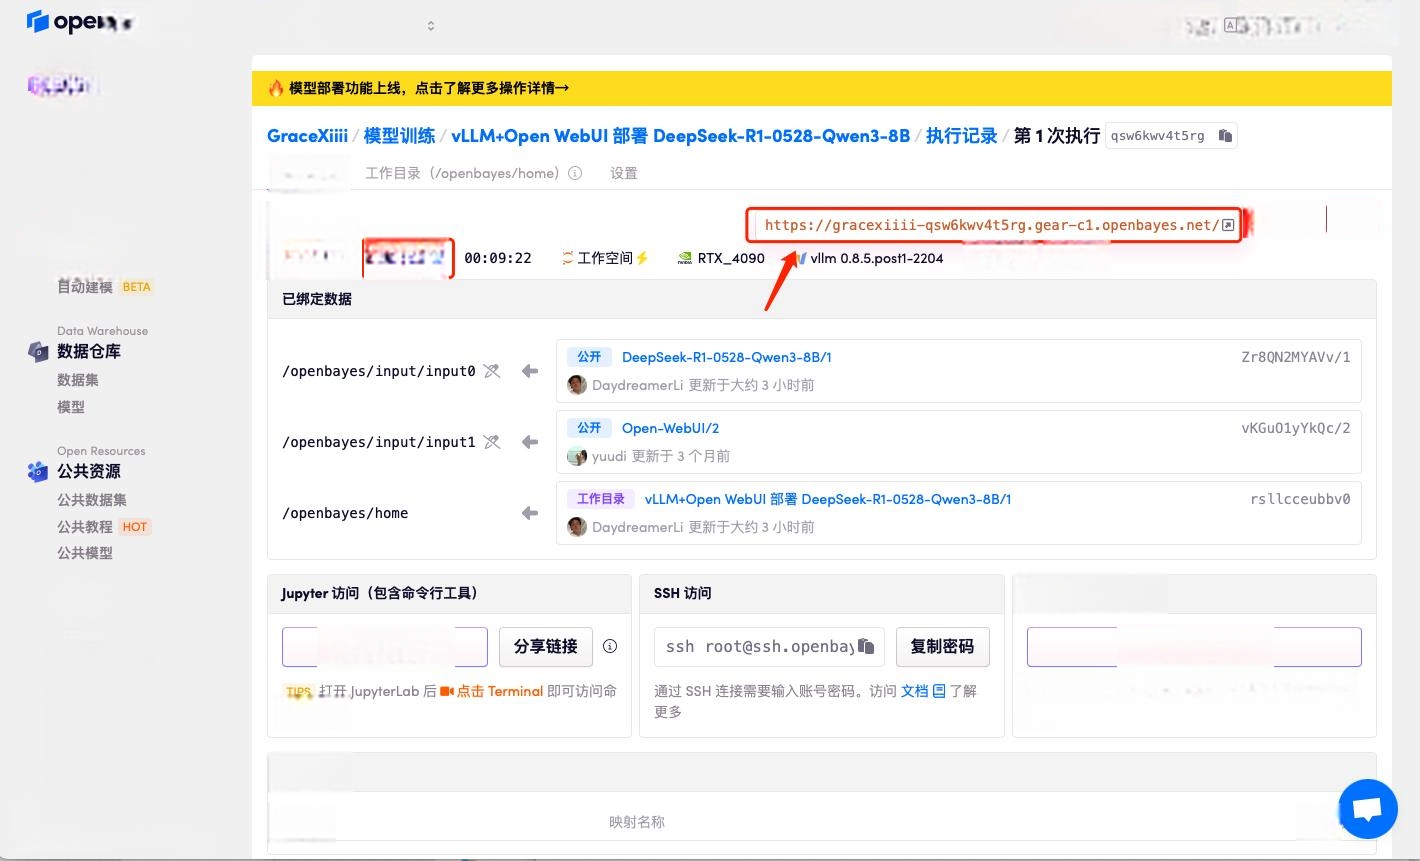Open the Open-WebUI/2 link
Screen dimensions: 1420x861
[x=671, y=428]
